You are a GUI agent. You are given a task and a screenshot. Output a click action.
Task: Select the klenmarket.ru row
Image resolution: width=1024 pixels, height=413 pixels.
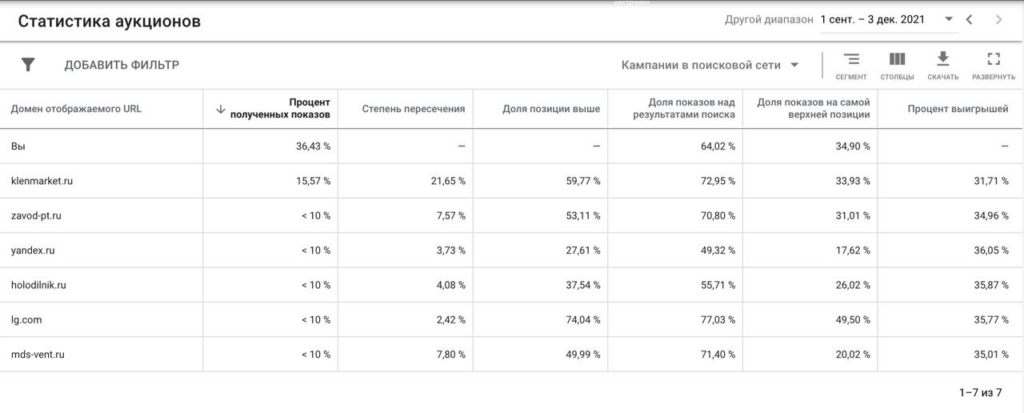[512, 181]
